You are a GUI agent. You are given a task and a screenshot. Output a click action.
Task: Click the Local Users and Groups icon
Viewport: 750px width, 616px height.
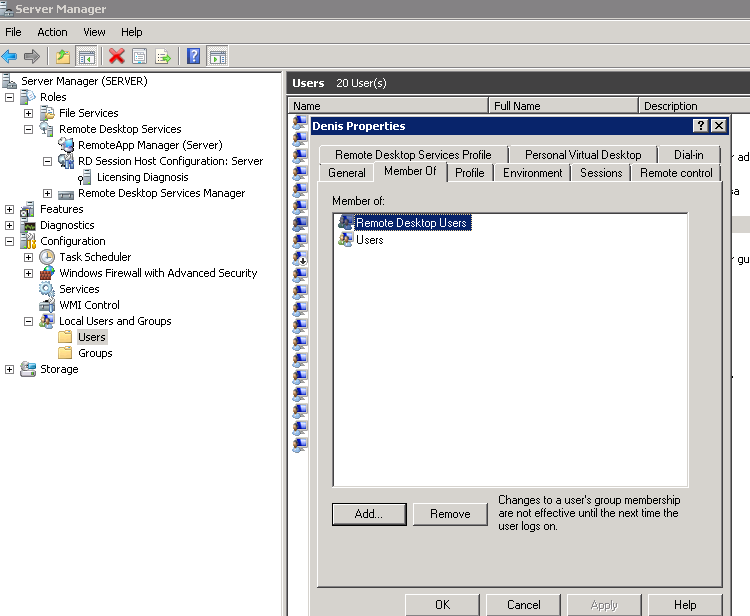47,321
